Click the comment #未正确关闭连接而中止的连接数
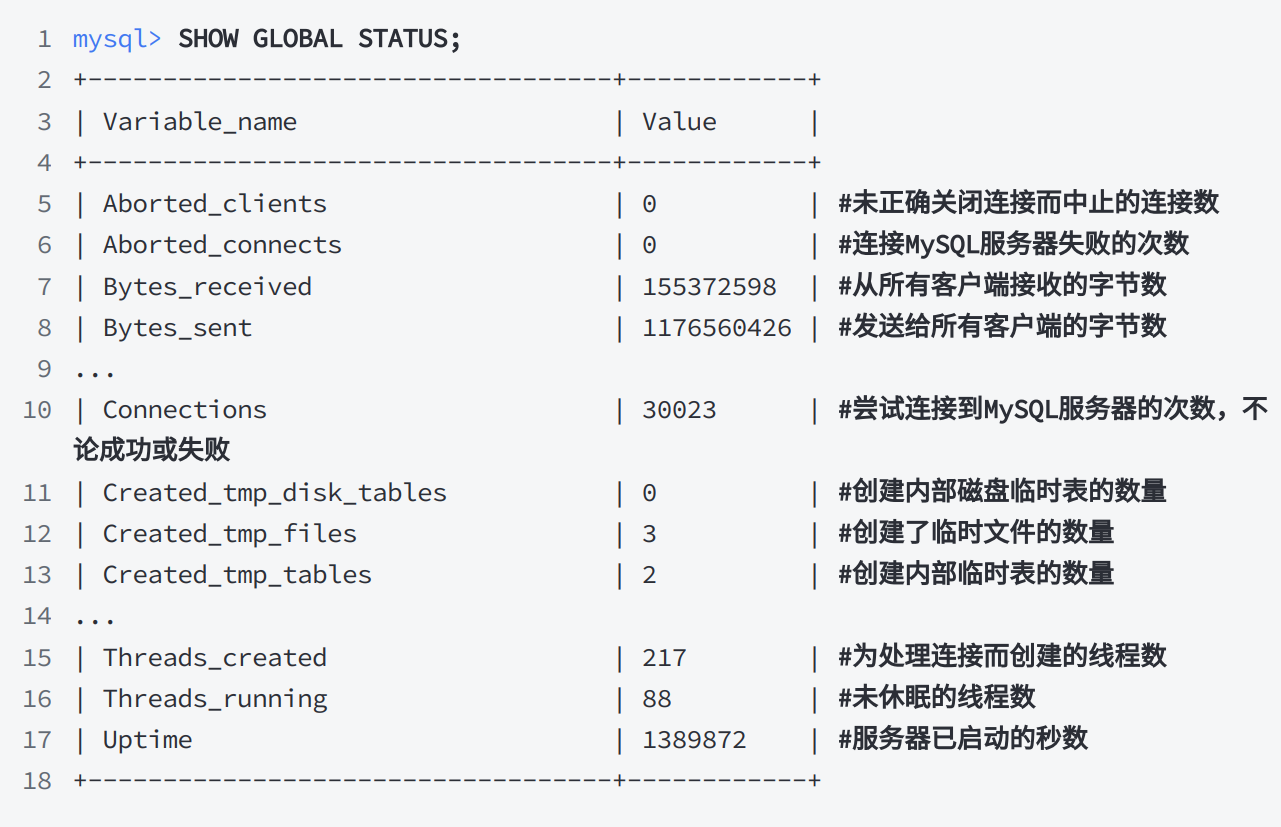This screenshot has width=1281, height=827. coord(1029,203)
